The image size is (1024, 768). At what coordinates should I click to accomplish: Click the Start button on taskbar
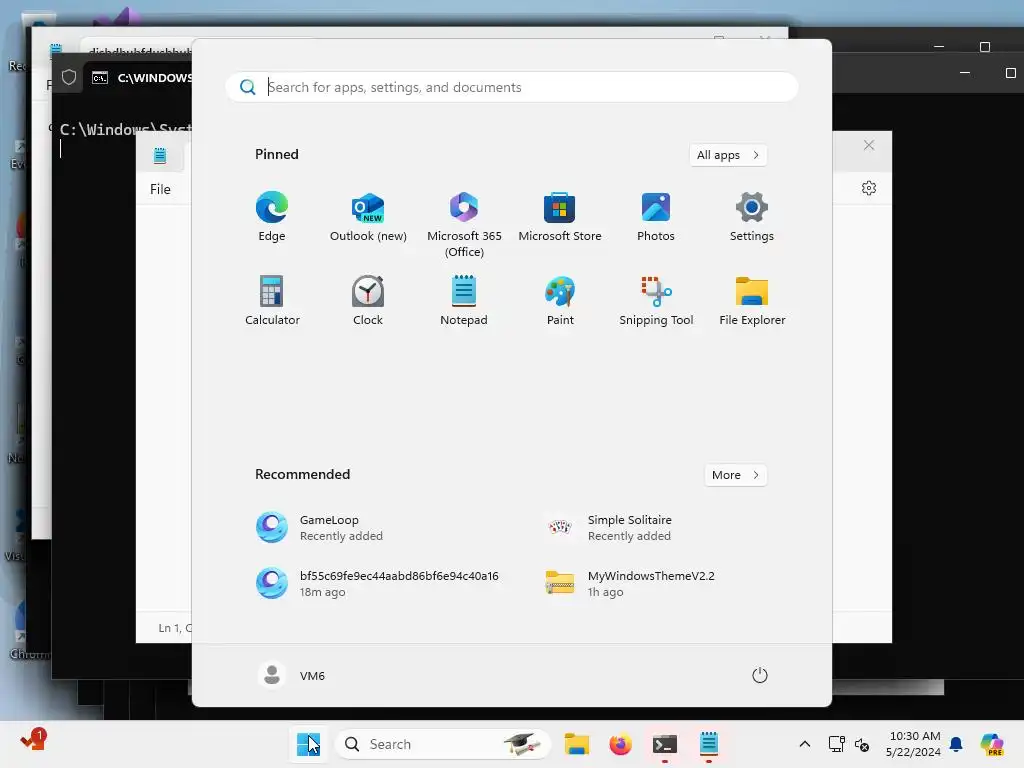tap(308, 744)
